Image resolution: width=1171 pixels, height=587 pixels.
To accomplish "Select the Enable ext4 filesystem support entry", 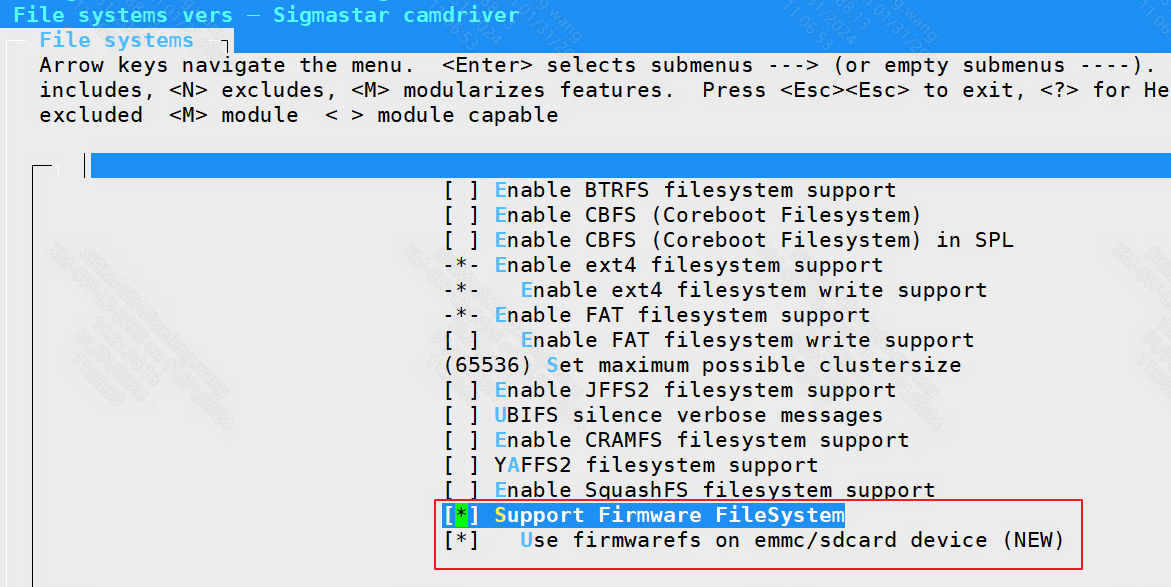I will pyautogui.click(x=688, y=265).
